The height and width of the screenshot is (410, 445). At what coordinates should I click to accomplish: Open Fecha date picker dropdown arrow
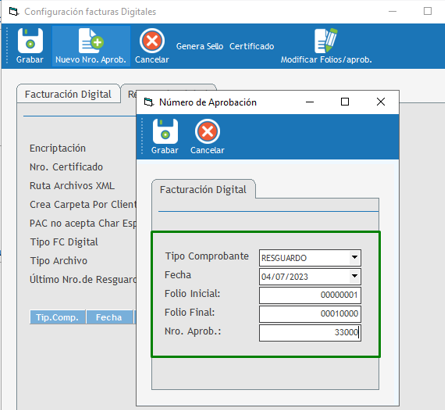coord(355,276)
